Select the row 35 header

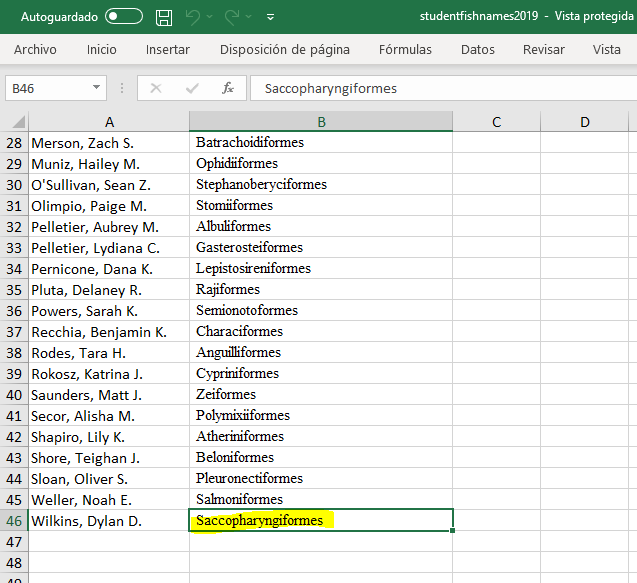(x=14, y=290)
